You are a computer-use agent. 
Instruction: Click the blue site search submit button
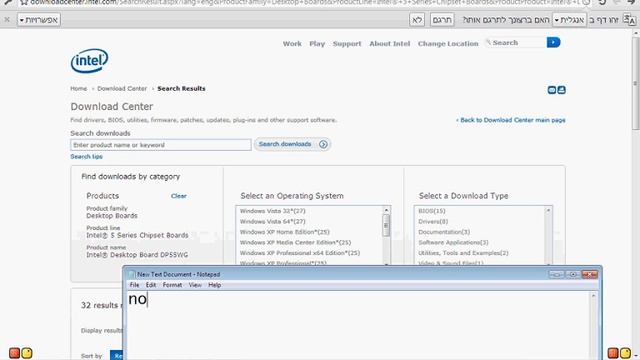click(553, 42)
